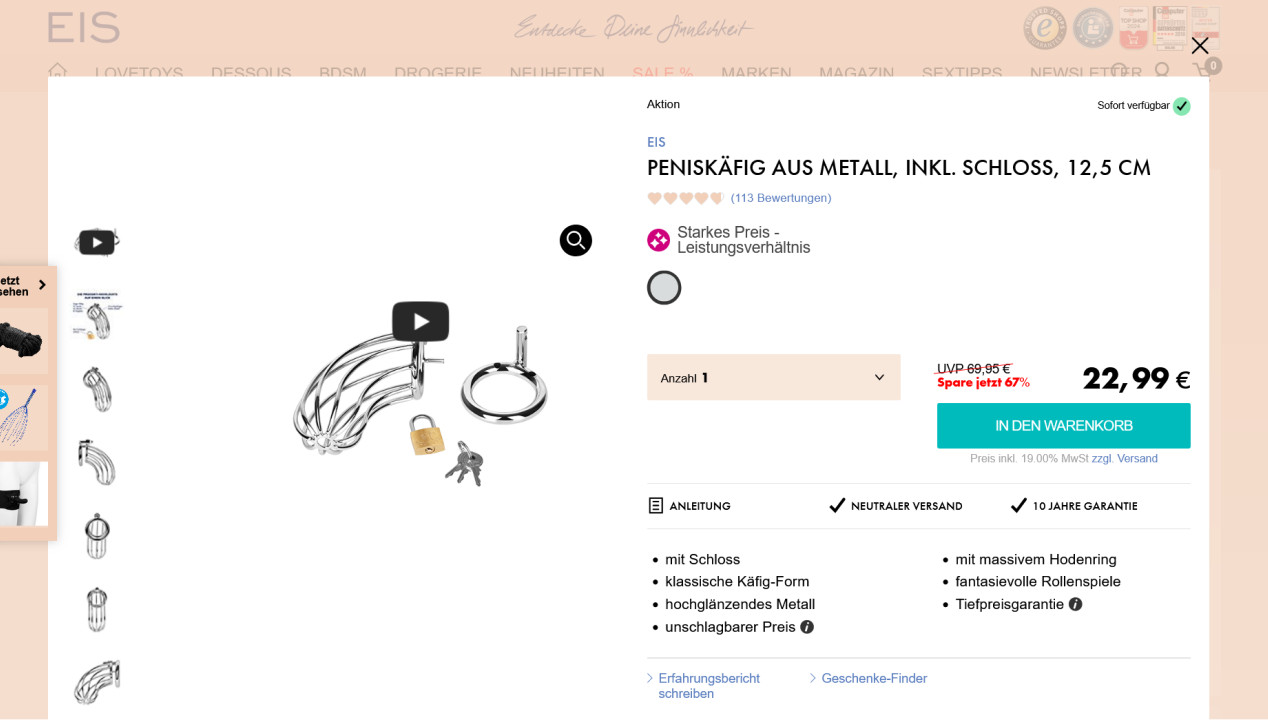Open the shopping cart icon
This screenshot has height=720, width=1268.
pos(1202,71)
